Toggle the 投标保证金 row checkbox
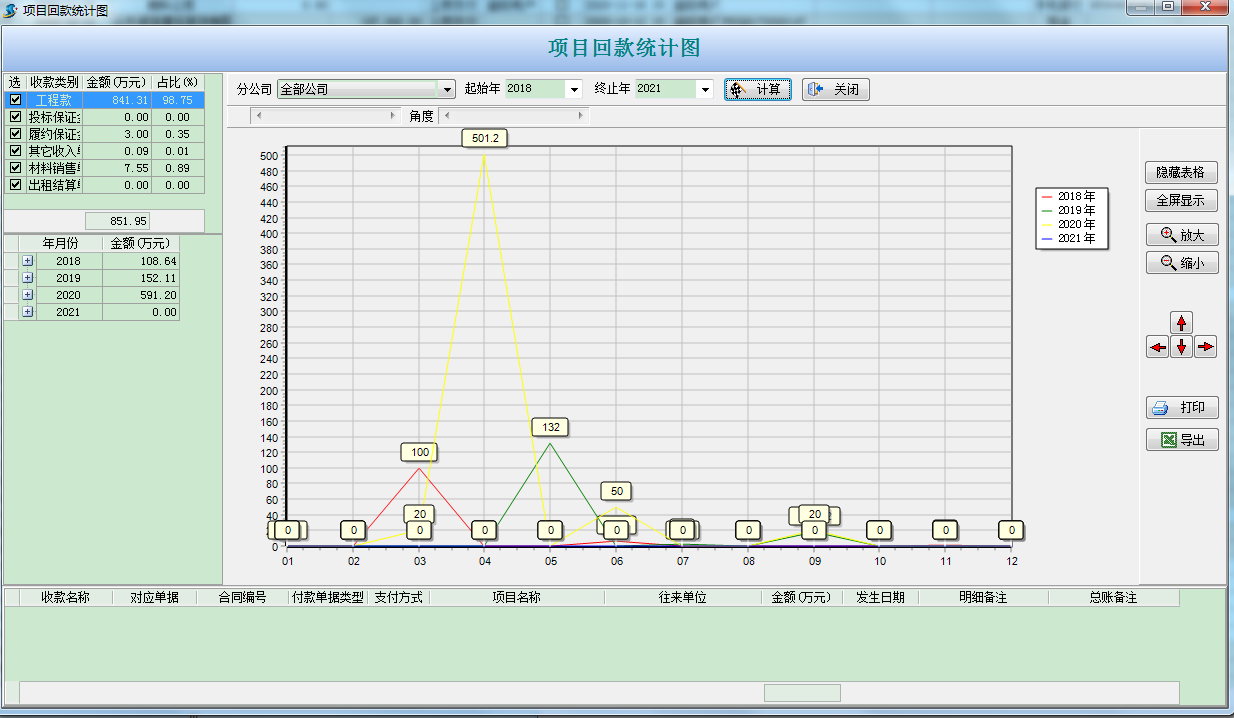The height and width of the screenshot is (718, 1234). click(x=15, y=117)
